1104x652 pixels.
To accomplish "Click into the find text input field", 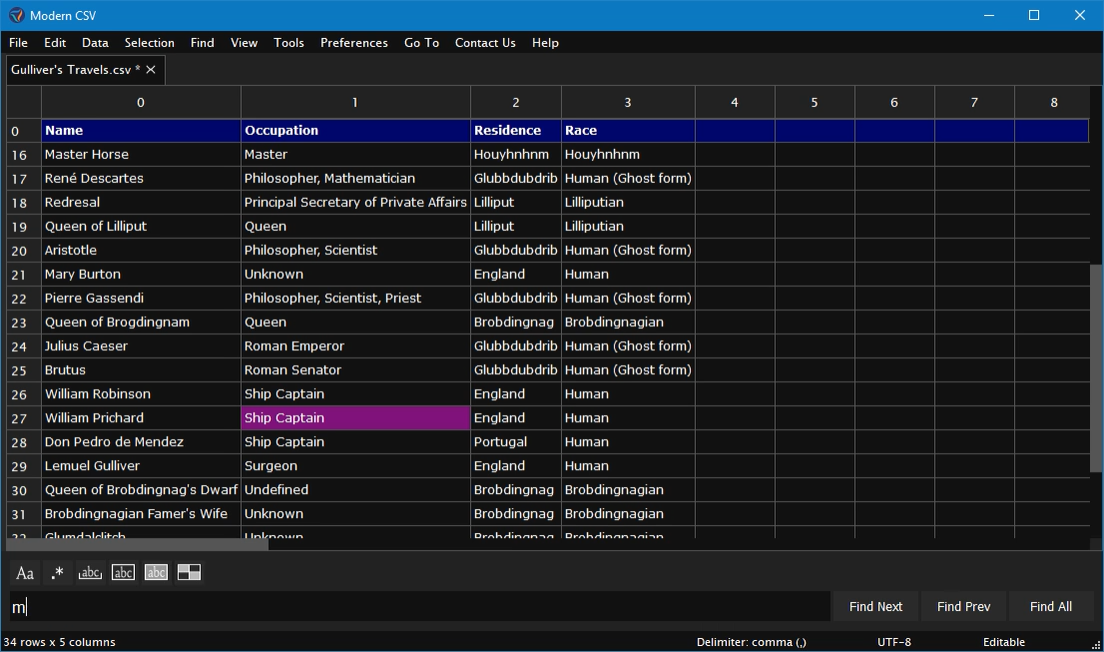I will [x=419, y=606].
